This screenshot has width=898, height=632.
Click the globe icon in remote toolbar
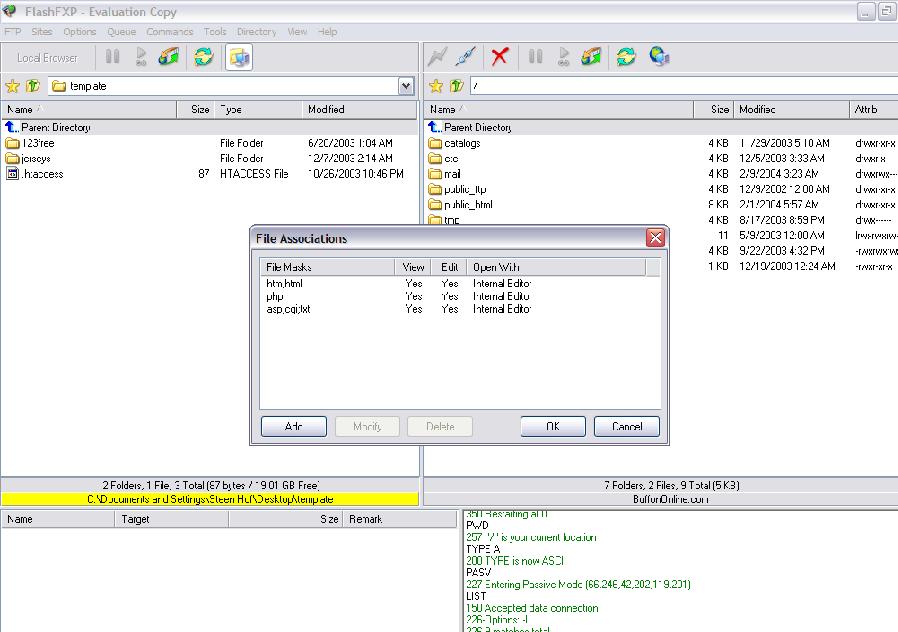click(659, 57)
